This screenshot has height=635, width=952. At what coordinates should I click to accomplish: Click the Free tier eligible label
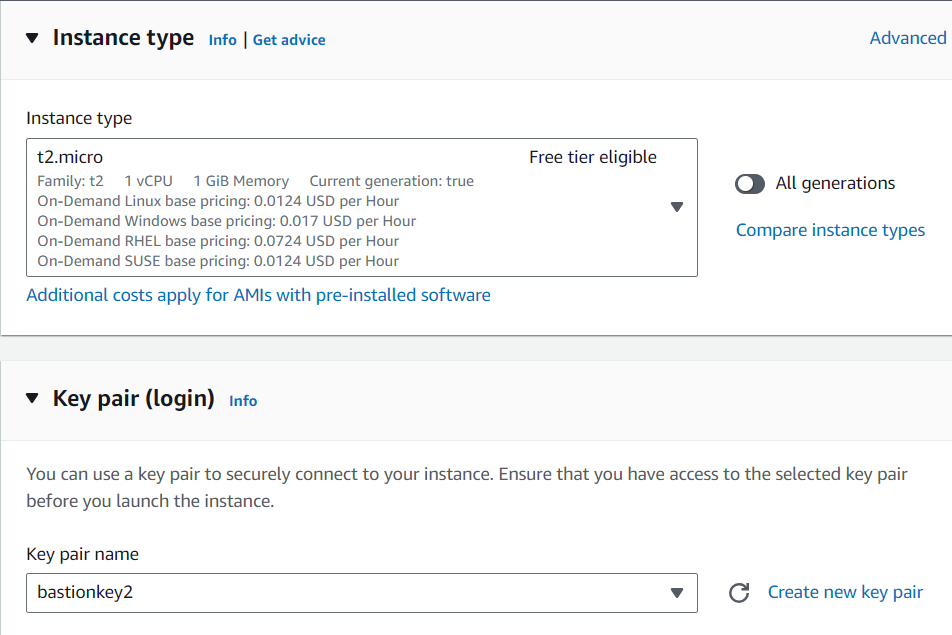(x=593, y=157)
